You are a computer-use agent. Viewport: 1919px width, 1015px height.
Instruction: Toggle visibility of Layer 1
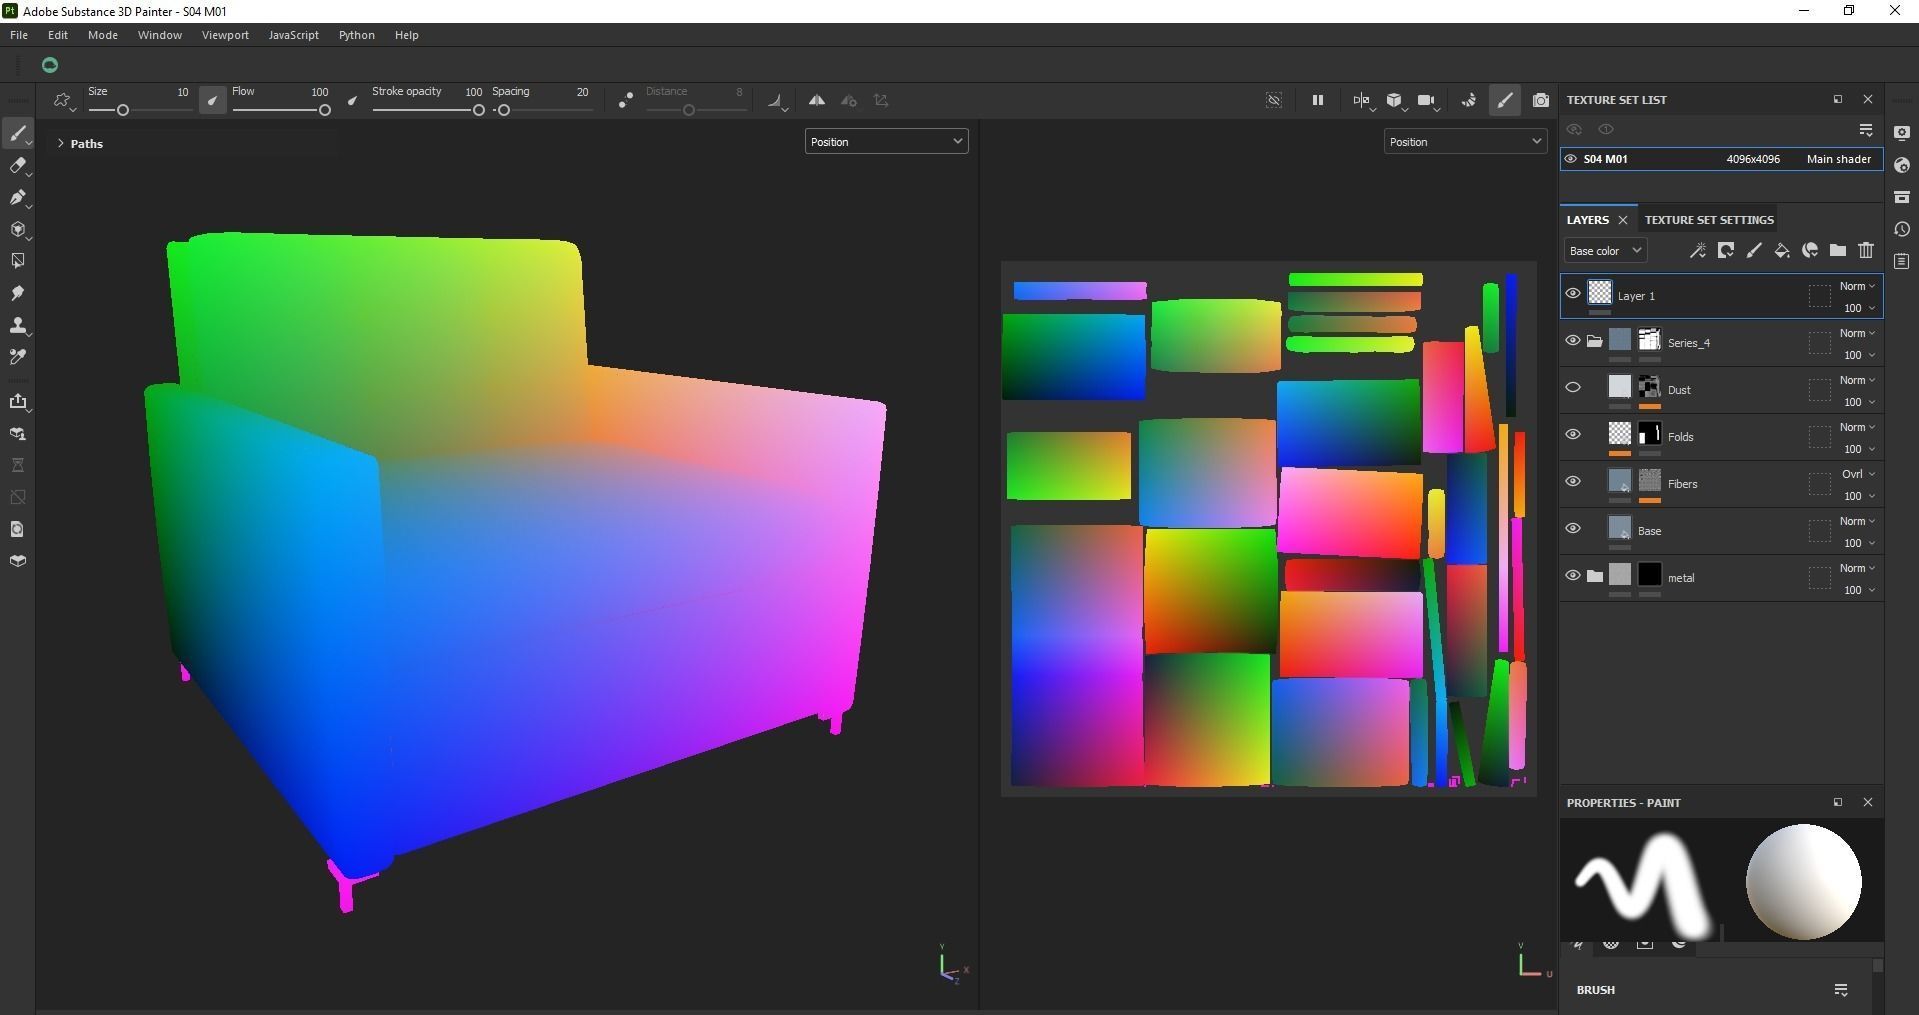coord(1572,294)
